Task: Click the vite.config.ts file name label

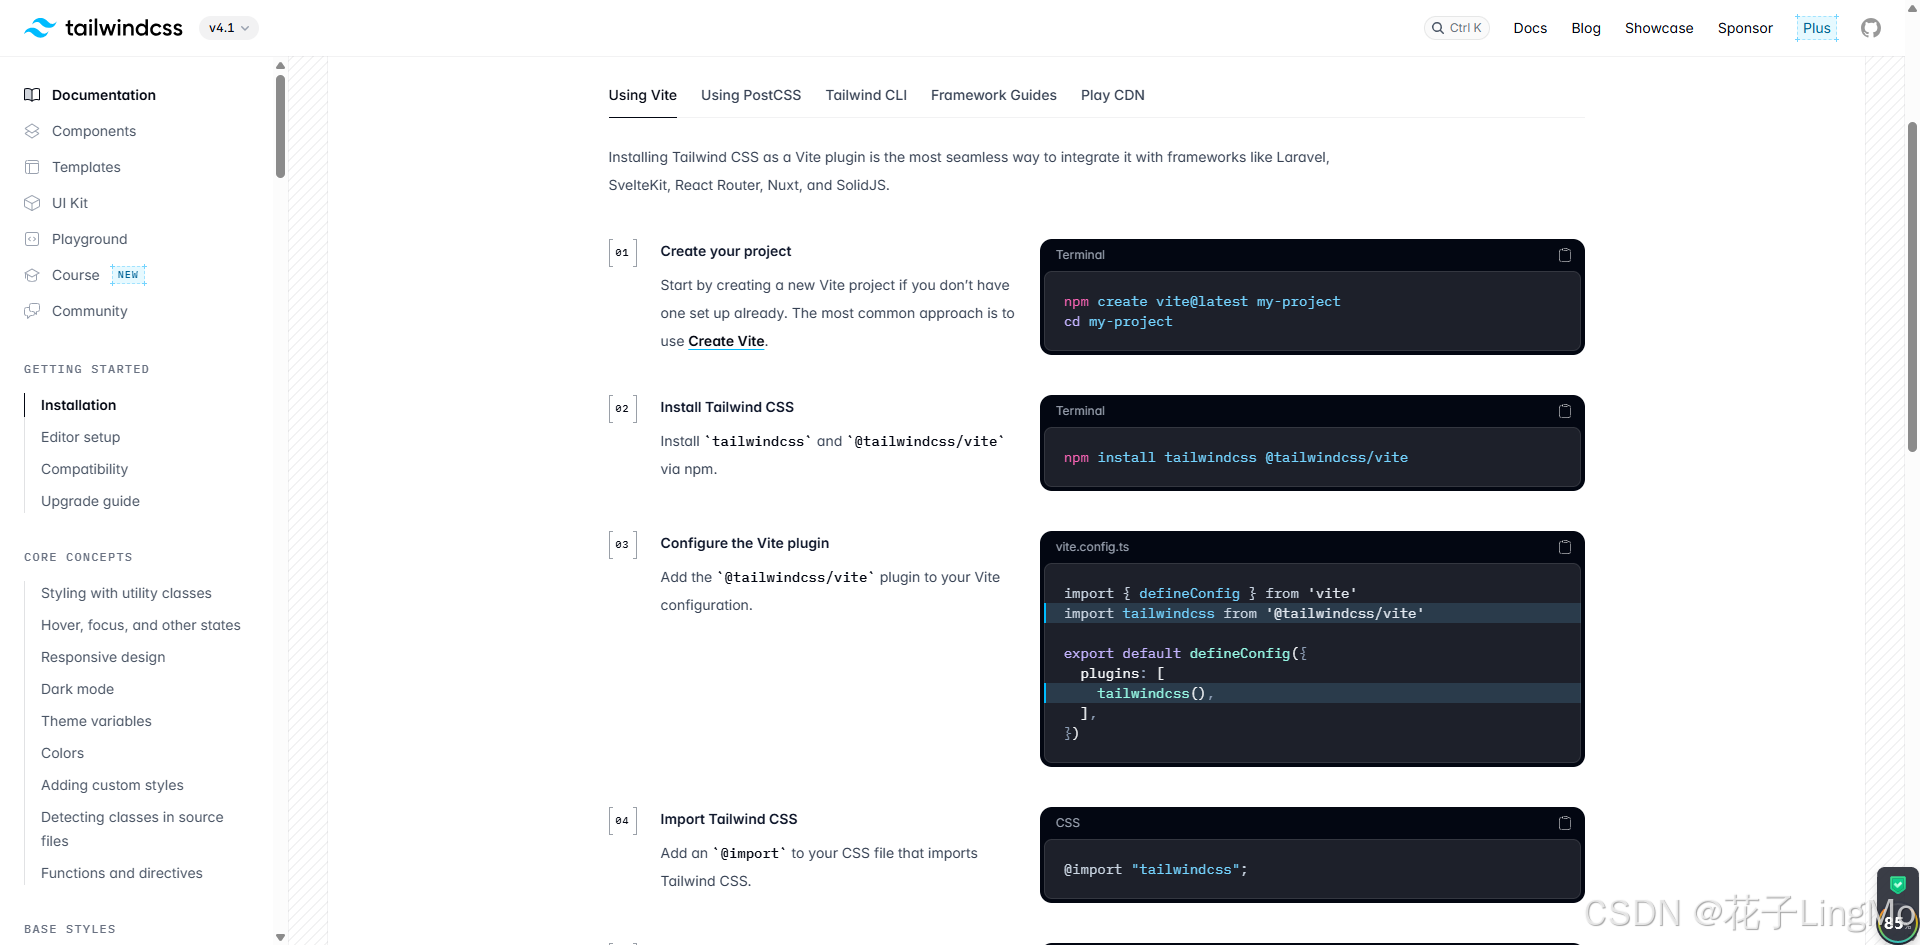Action: pyautogui.click(x=1092, y=547)
